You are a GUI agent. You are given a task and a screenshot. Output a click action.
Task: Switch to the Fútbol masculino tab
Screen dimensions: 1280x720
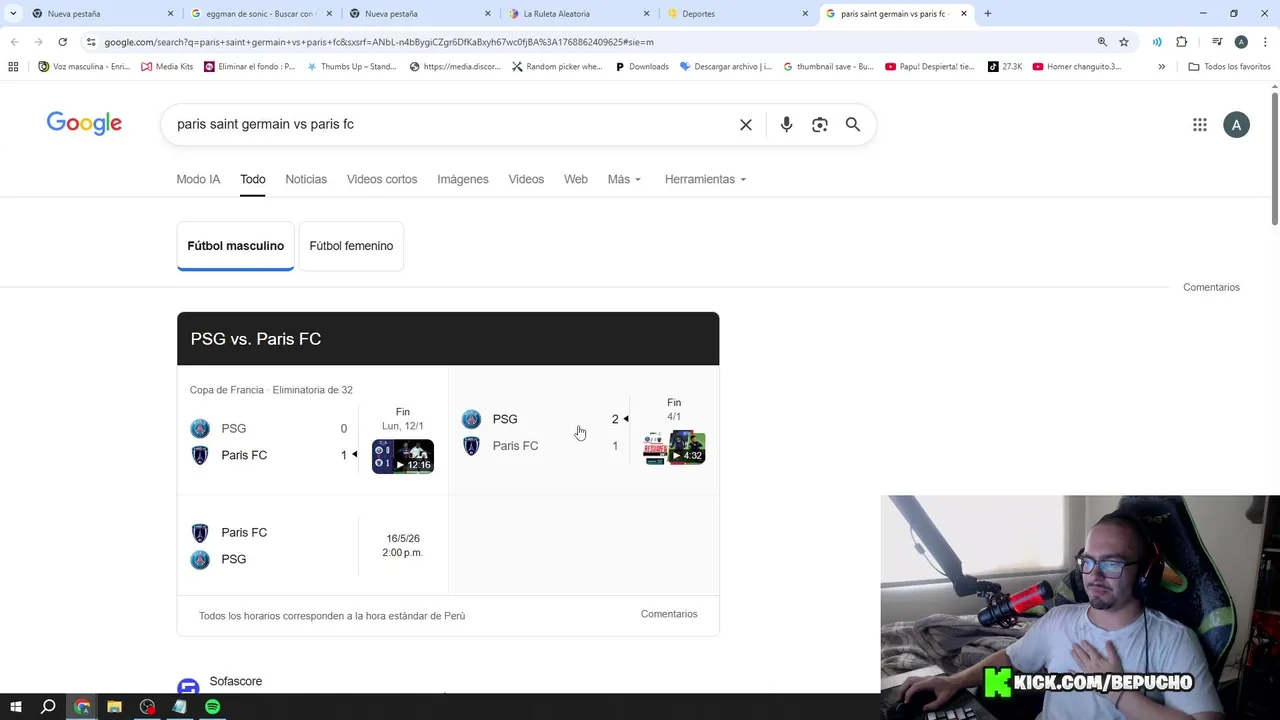coord(236,246)
